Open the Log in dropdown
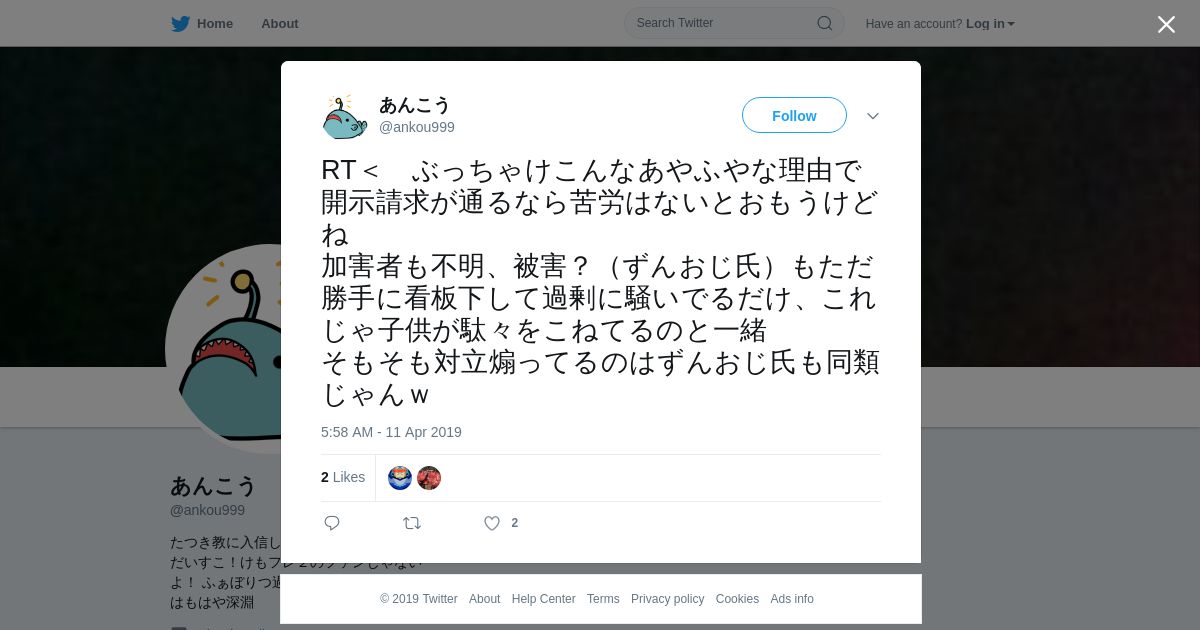1200x630 pixels. [x=990, y=24]
